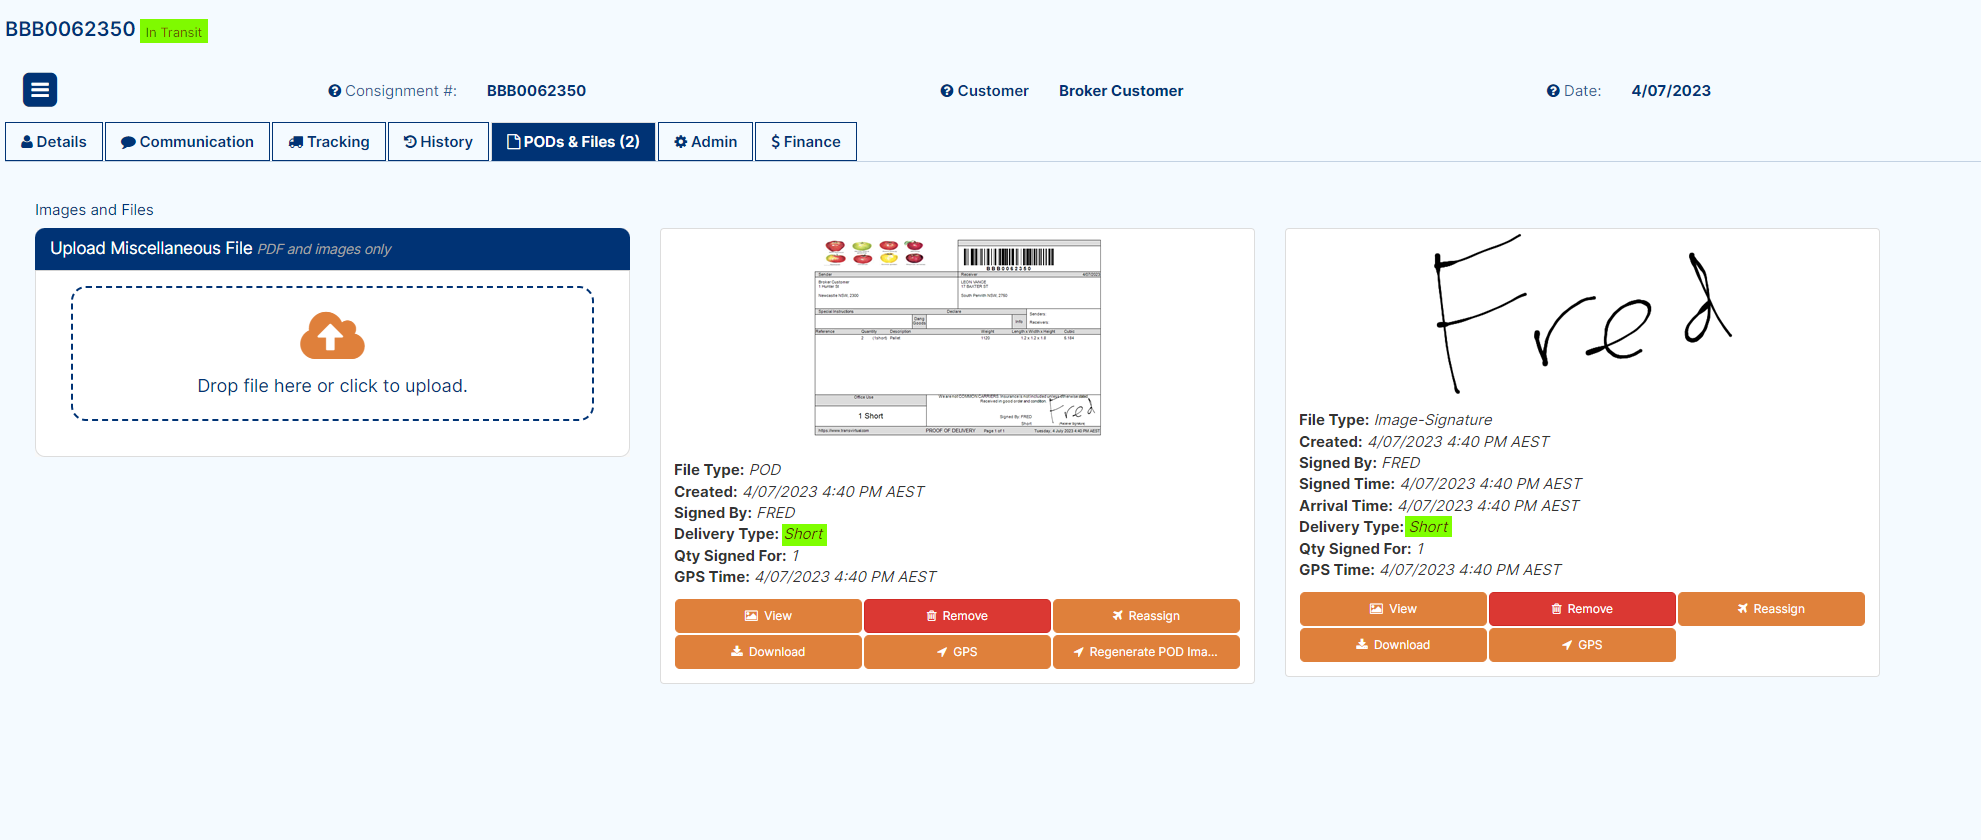
Task: Show GPS for the signature image
Action: pyautogui.click(x=1581, y=645)
